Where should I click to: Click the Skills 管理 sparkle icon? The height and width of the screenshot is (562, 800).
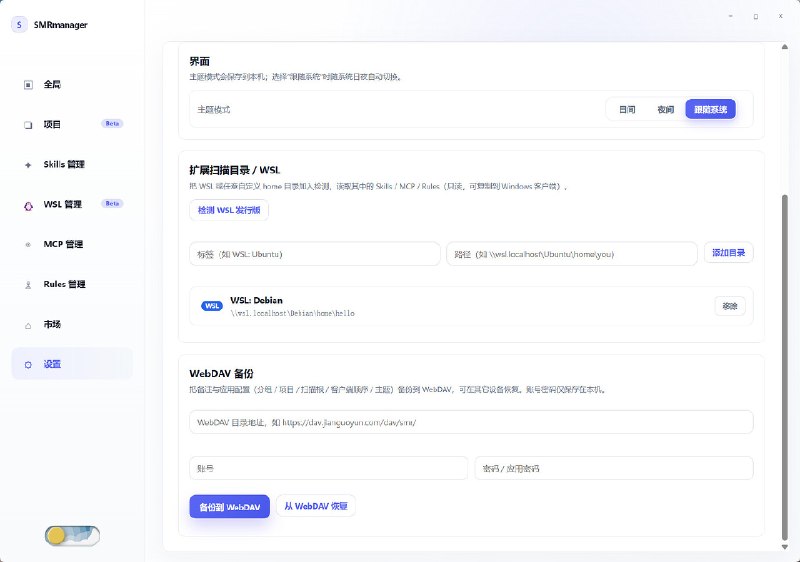(x=28, y=165)
